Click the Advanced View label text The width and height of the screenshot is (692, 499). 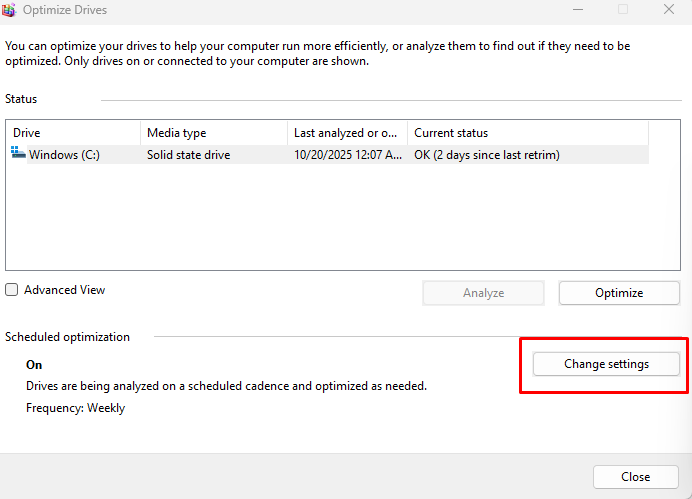pos(64,290)
